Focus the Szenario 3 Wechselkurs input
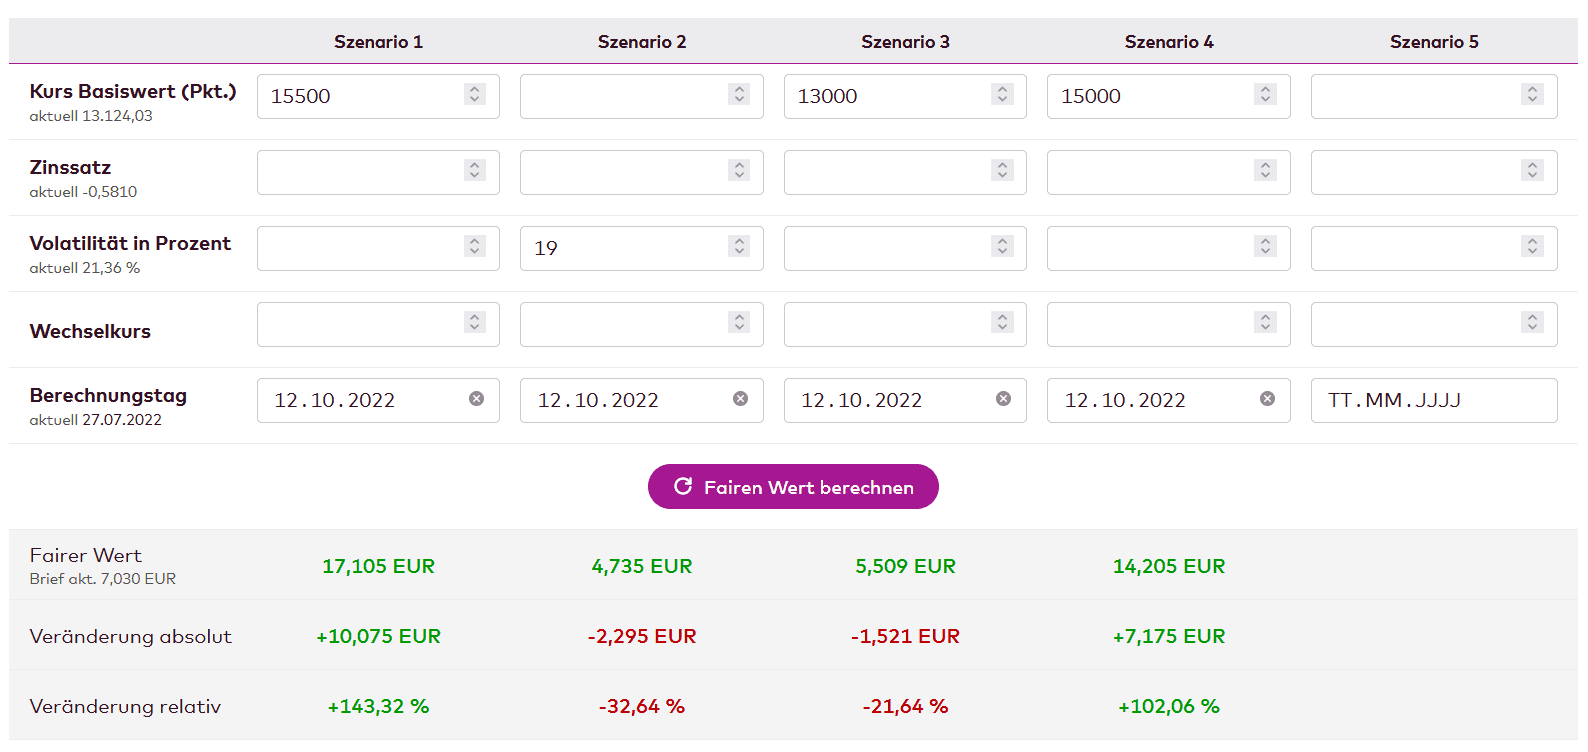 coord(886,324)
